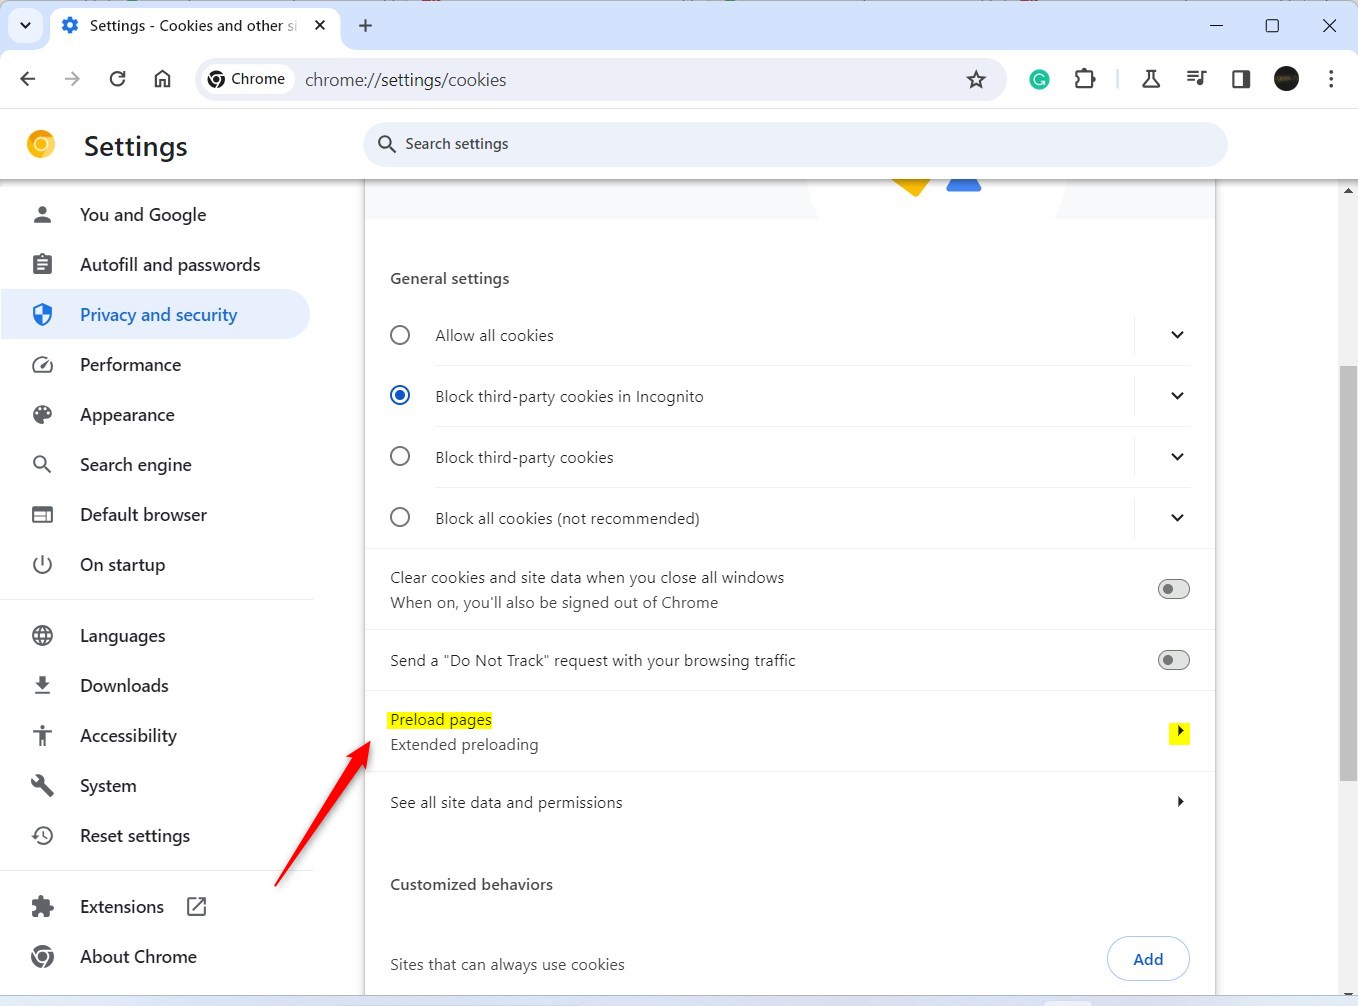Open Appearance settings via palette icon
This screenshot has width=1358, height=1006.
pos(42,414)
